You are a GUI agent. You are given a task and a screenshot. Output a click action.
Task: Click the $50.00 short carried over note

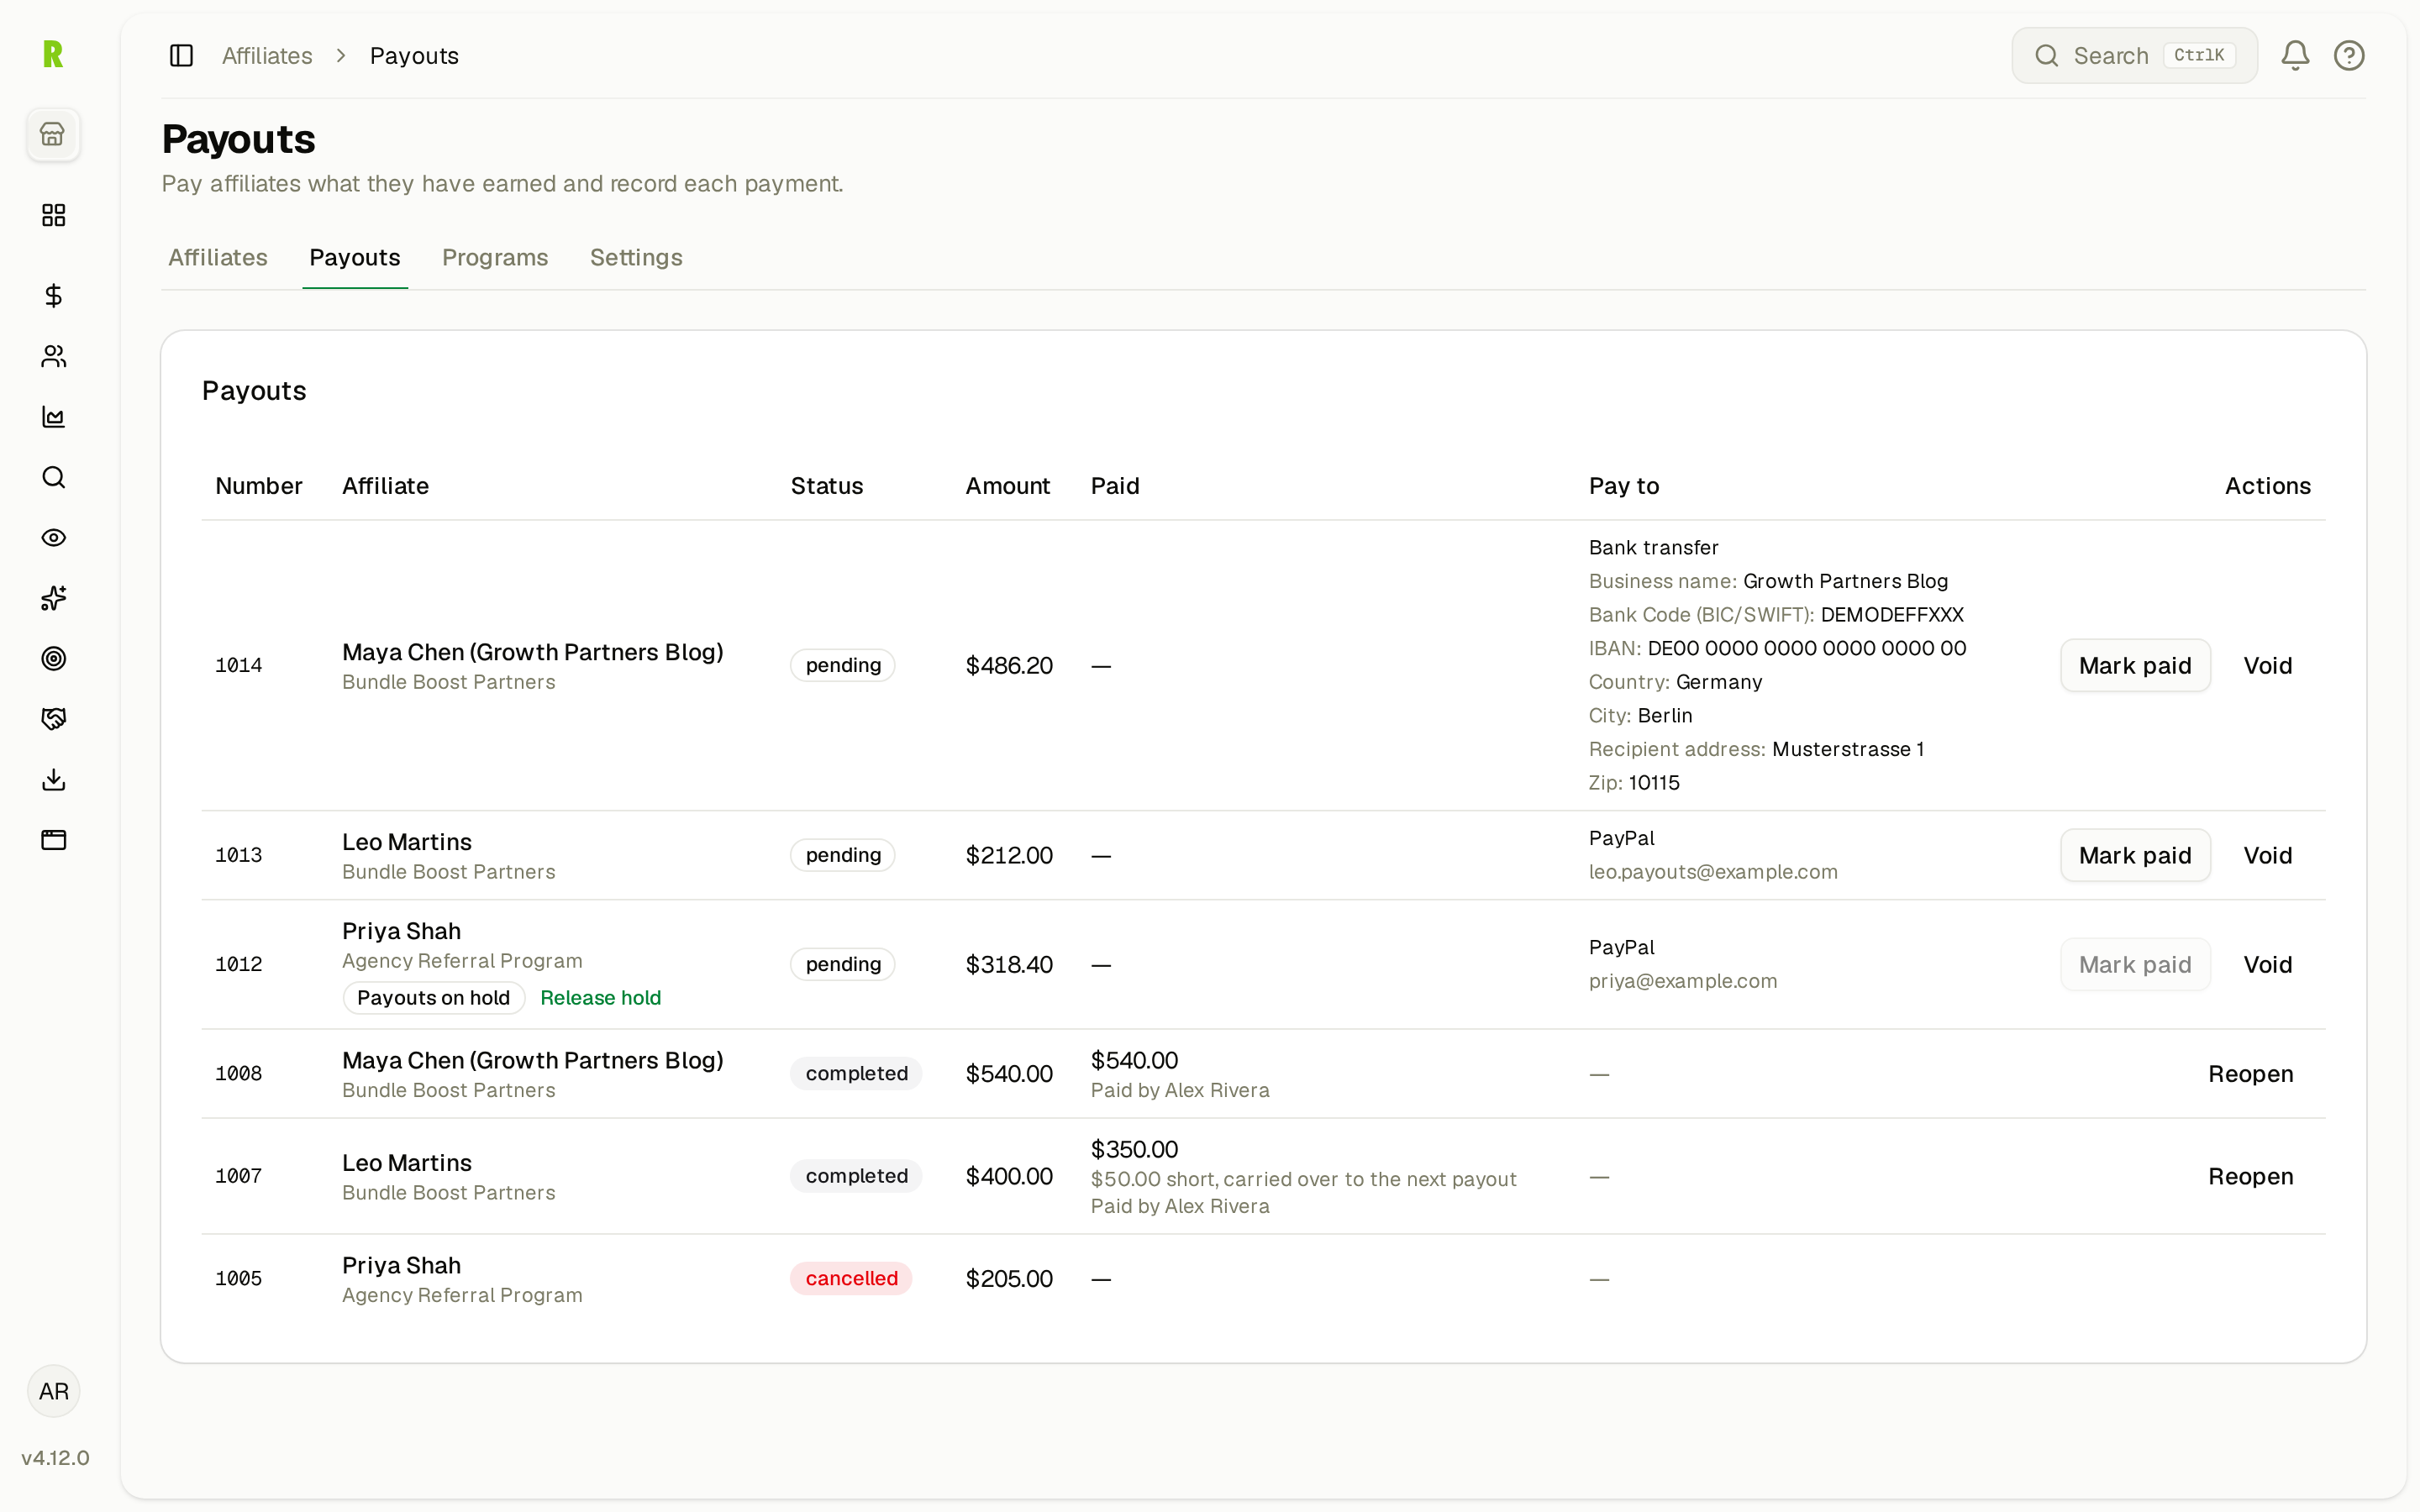[x=1303, y=1179]
